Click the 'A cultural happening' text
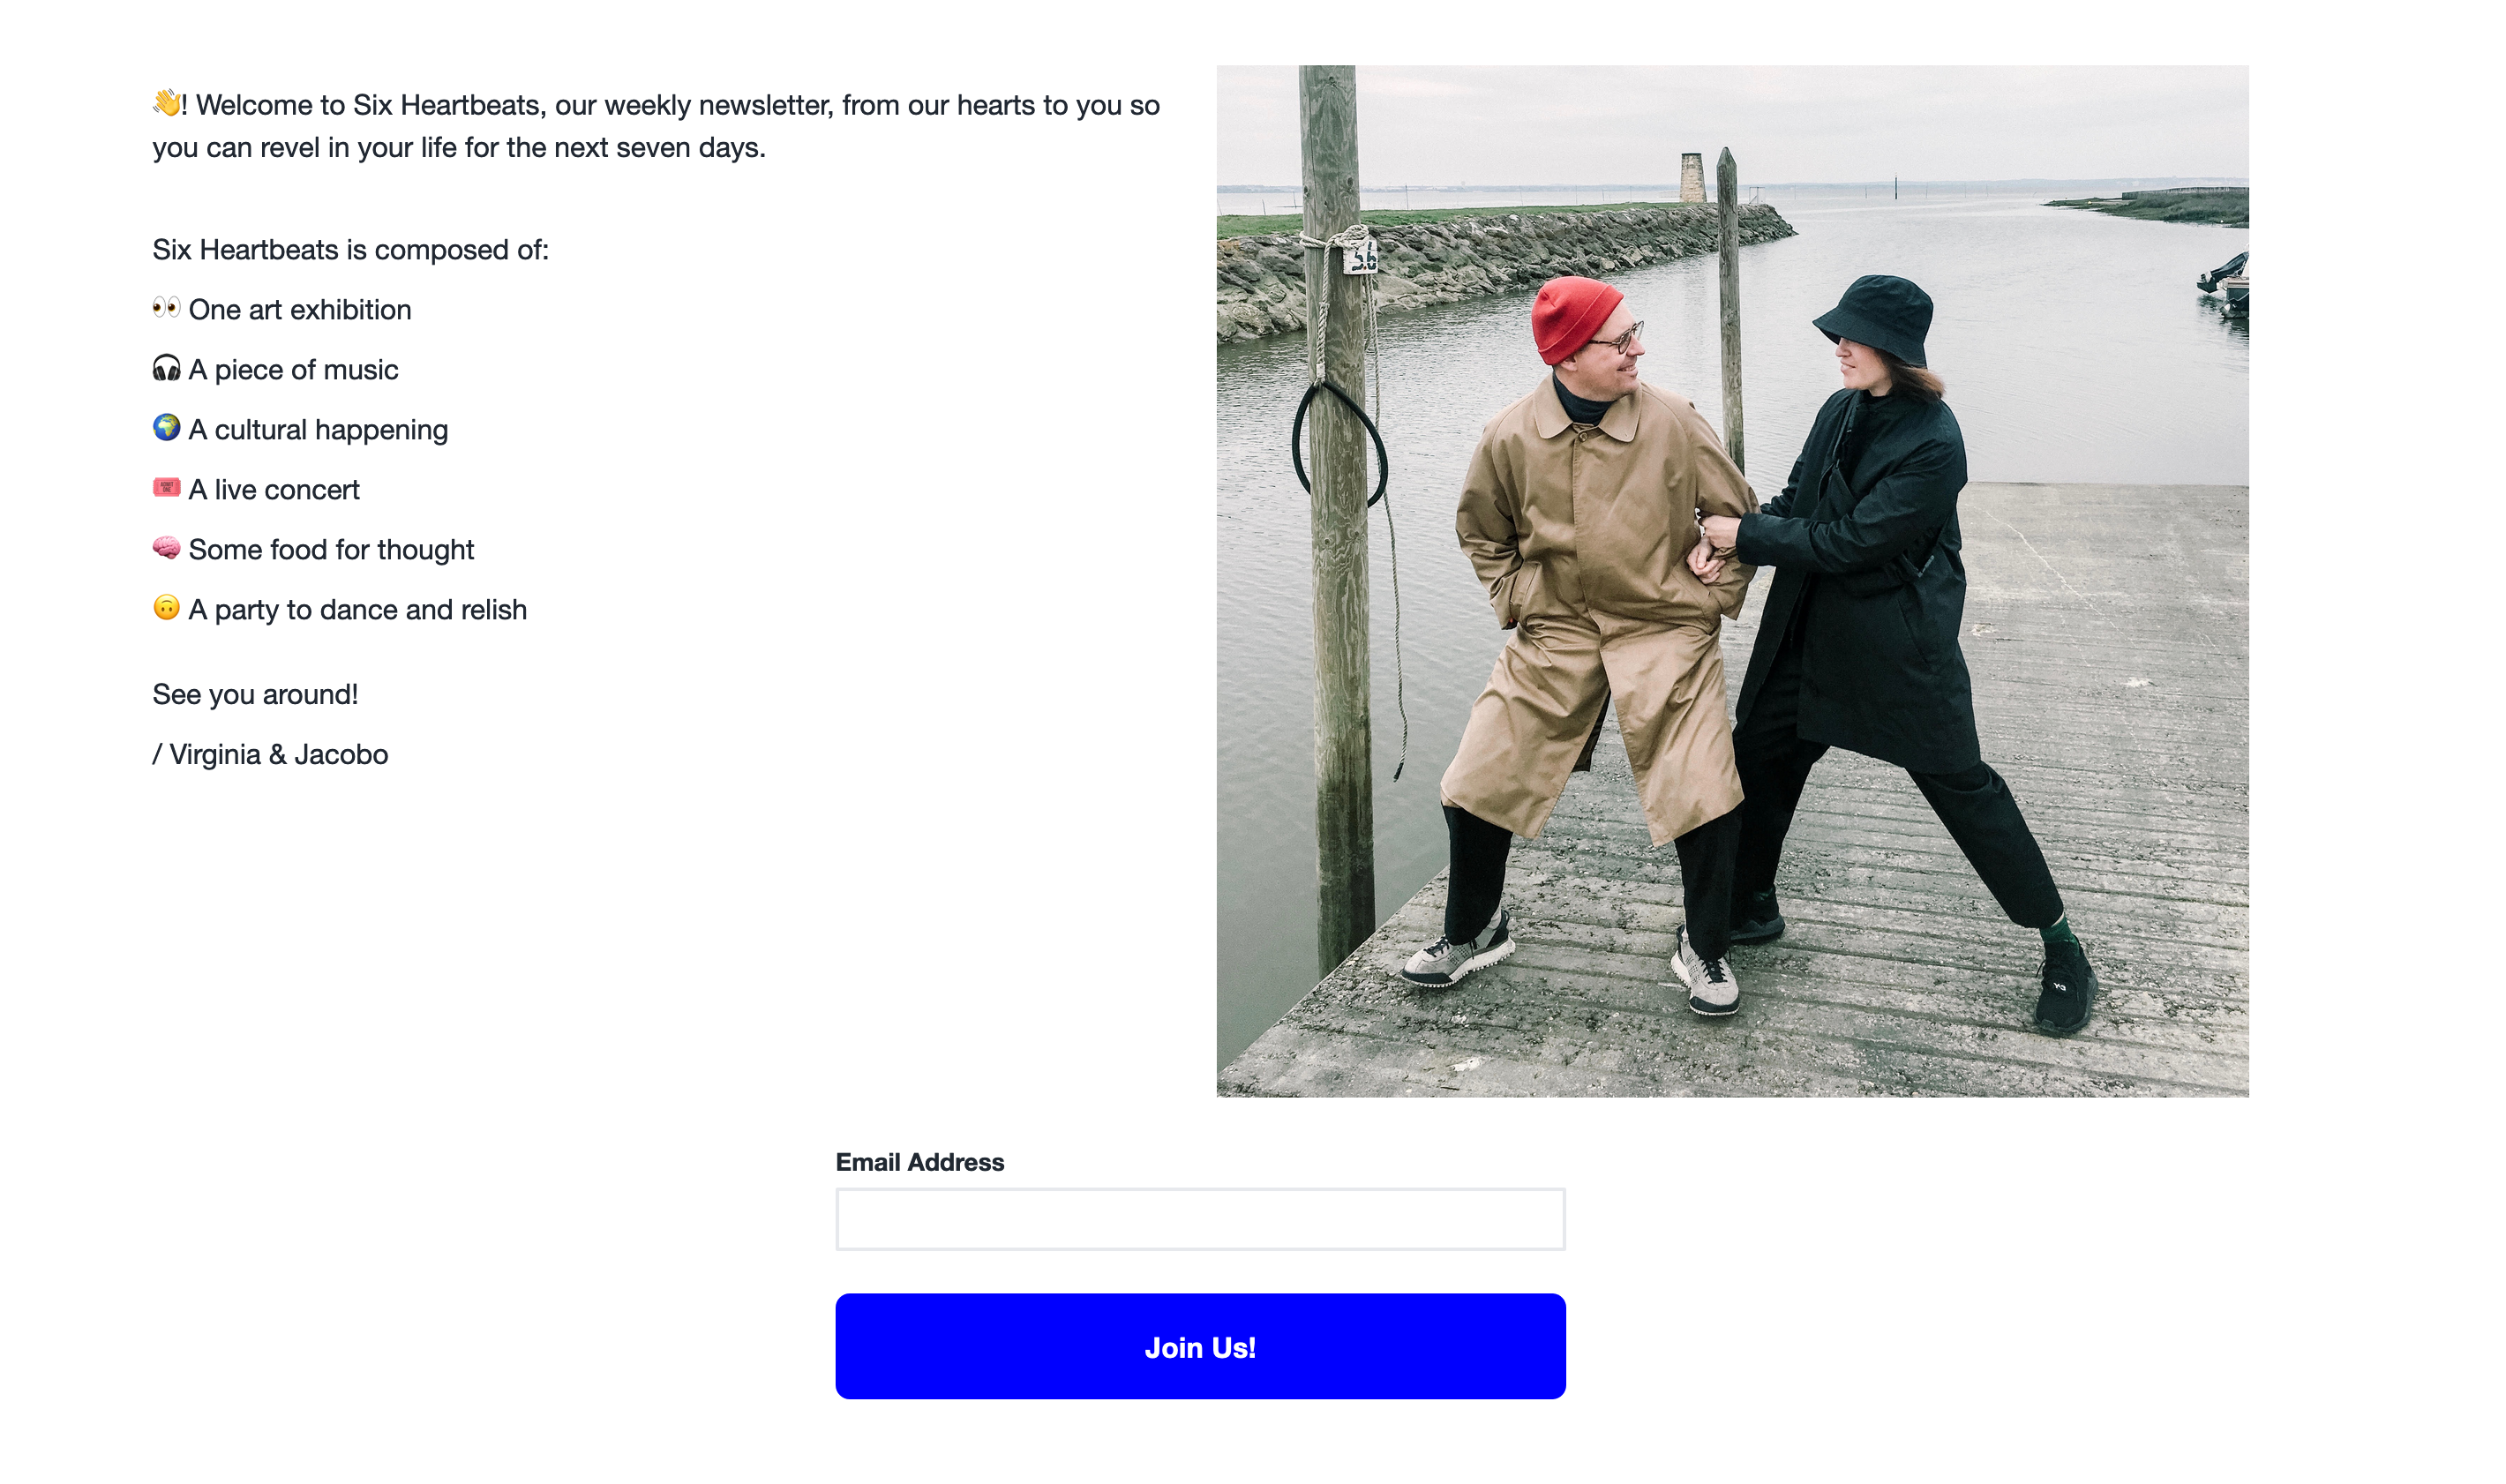The image size is (2506, 1484). pyautogui.click(x=318, y=430)
